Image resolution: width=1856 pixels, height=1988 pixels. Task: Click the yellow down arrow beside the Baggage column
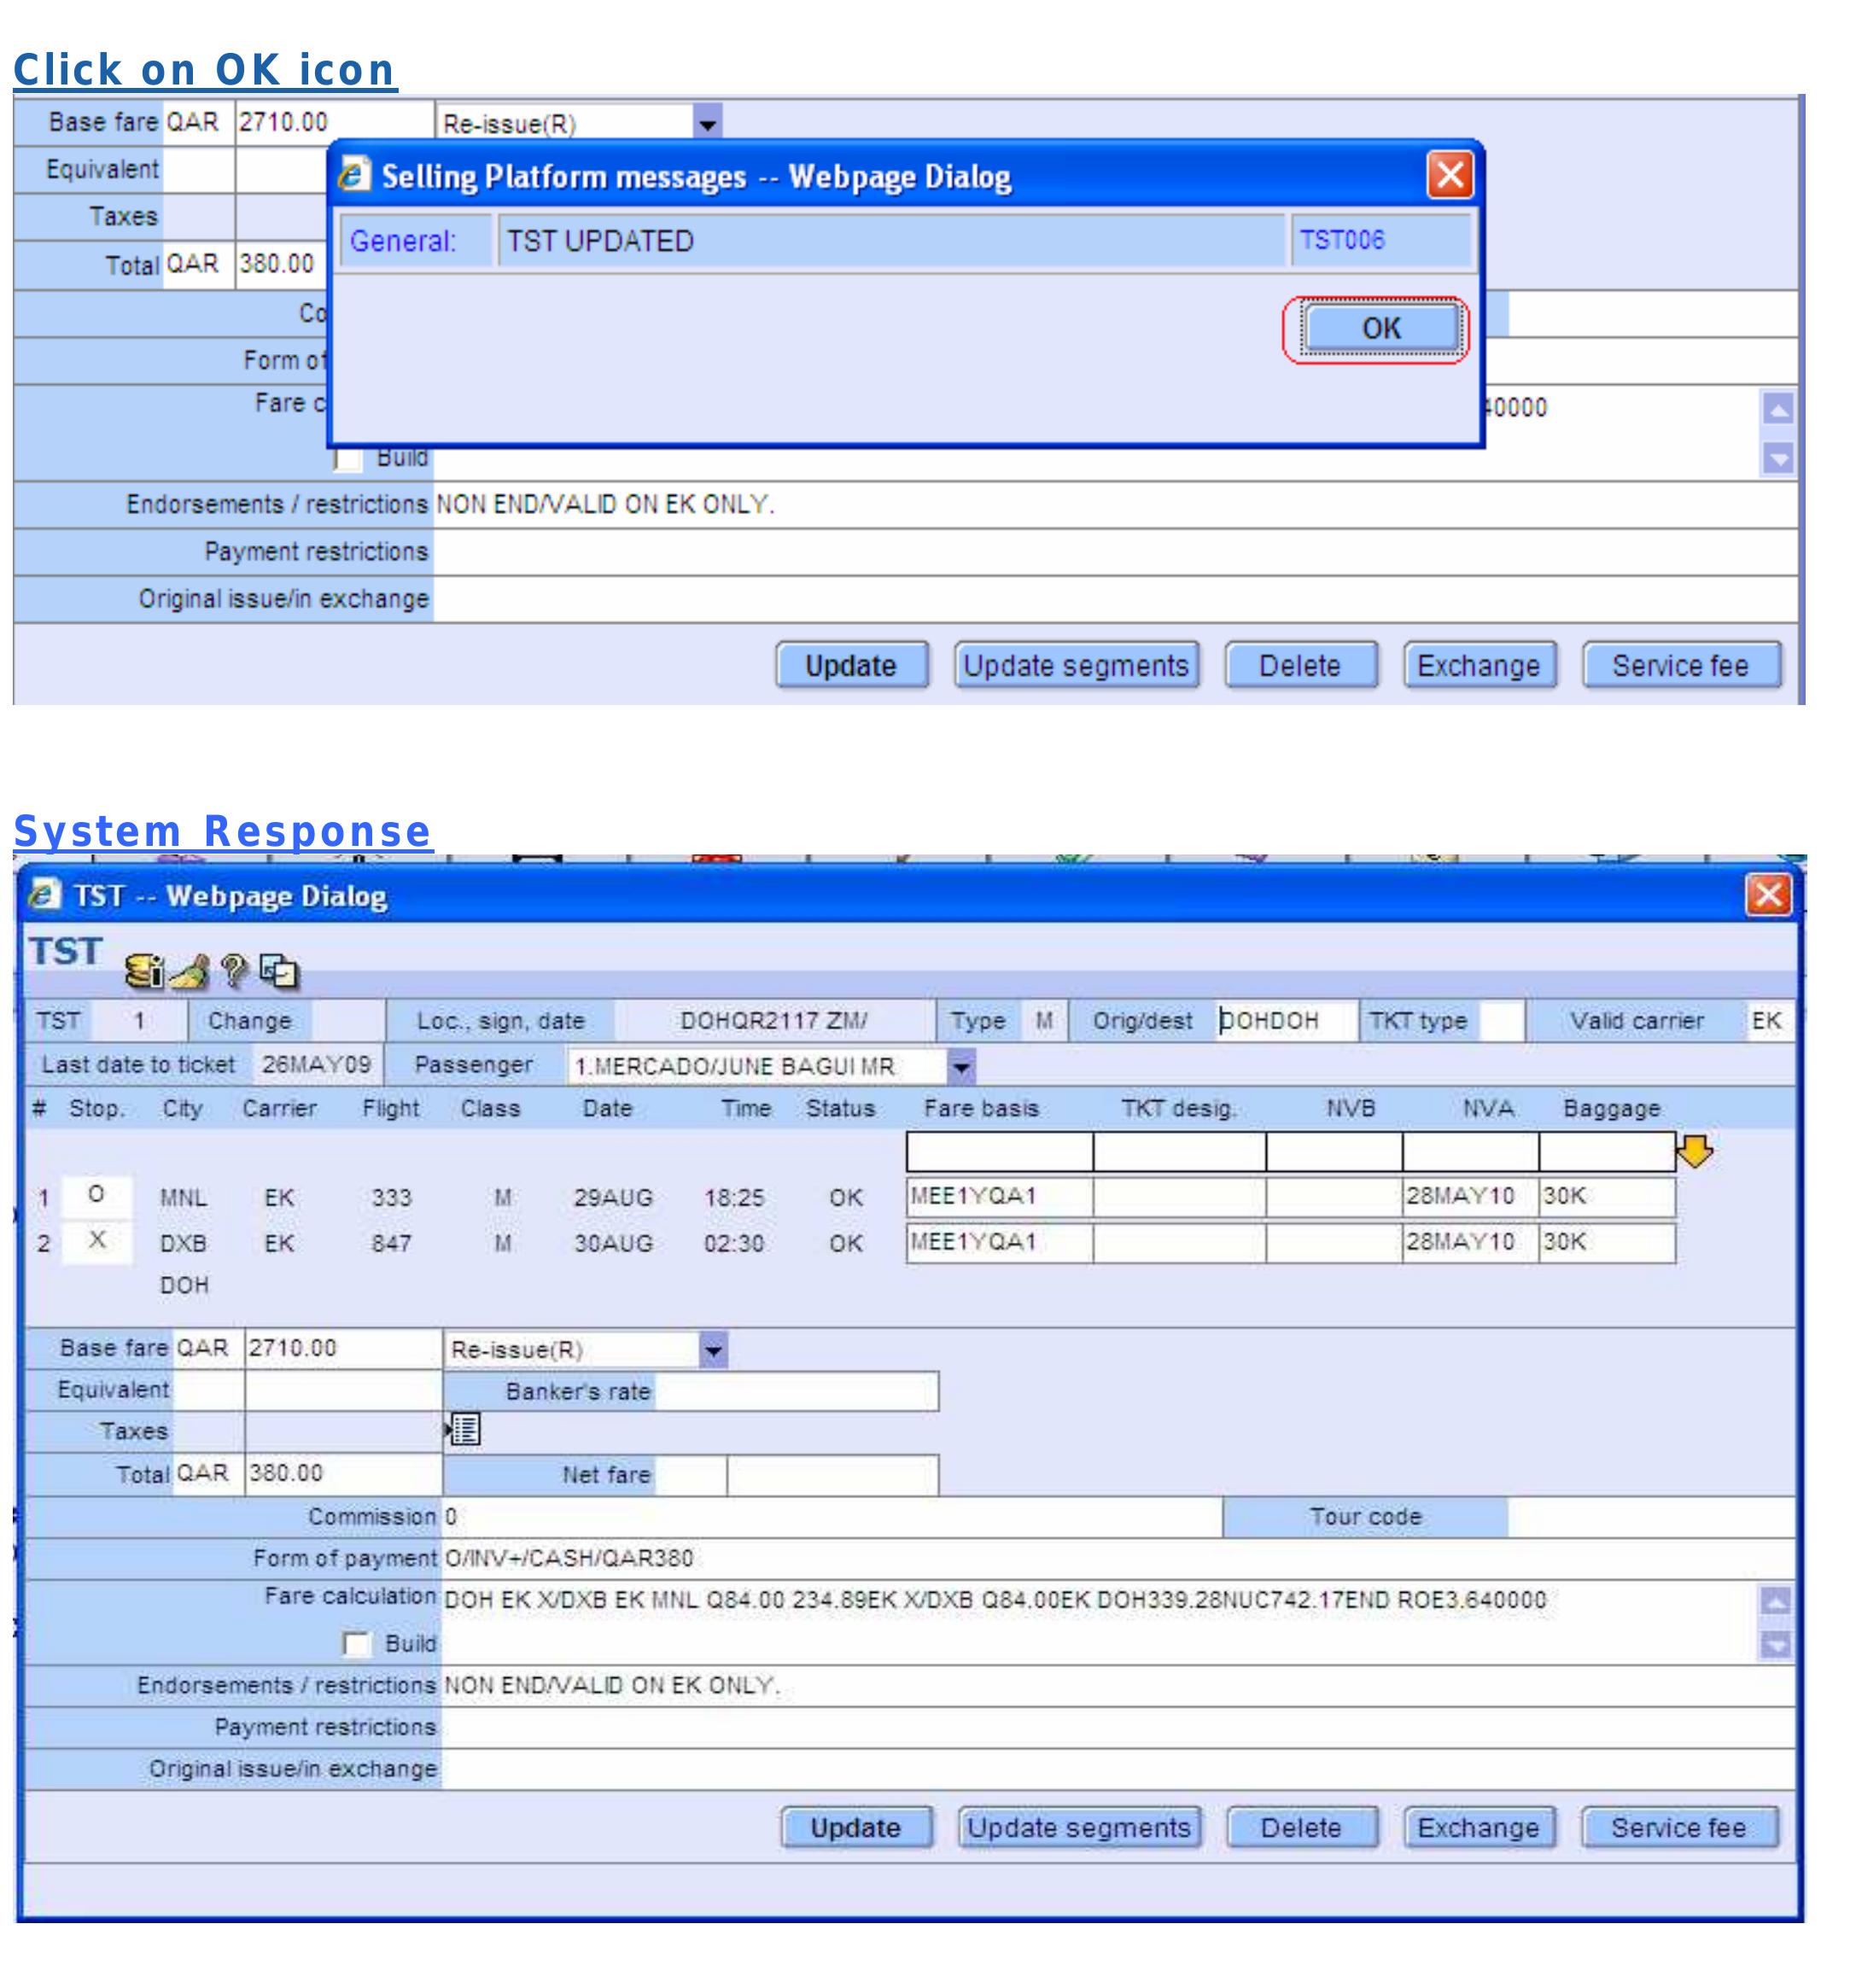pos(1695,1151)
